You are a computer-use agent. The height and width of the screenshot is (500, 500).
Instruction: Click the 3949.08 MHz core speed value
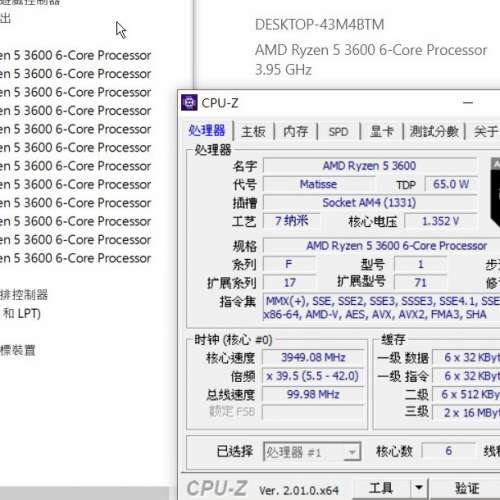pyautogui.click(x=313, y=357)
